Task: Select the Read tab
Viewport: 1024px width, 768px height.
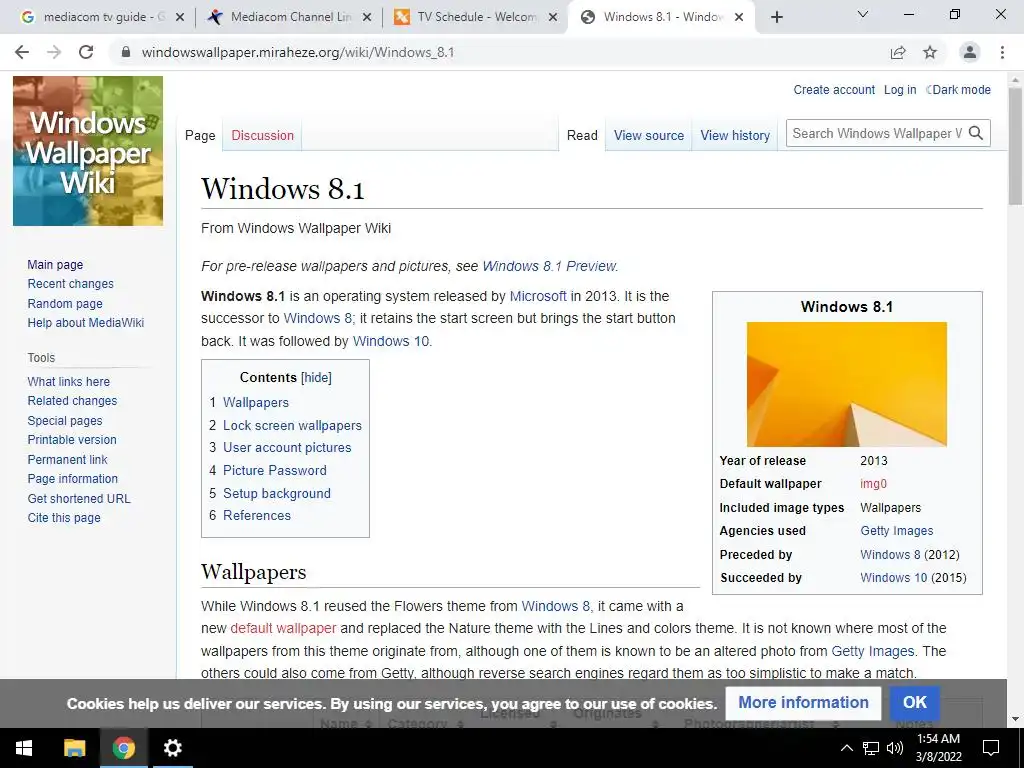Action: point(582,135)
